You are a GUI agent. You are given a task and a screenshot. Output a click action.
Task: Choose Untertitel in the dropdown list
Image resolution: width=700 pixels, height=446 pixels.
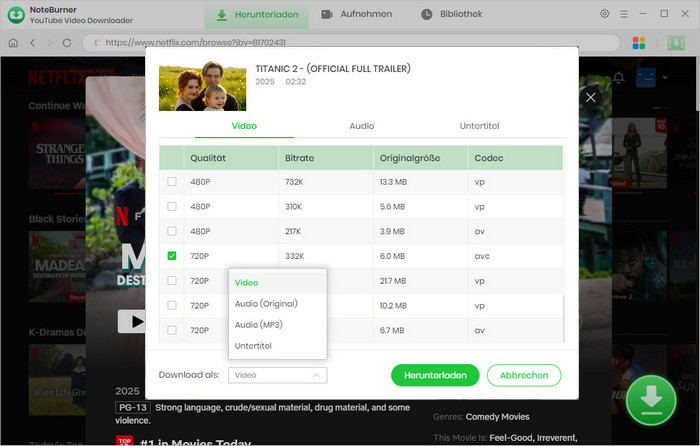278,346
